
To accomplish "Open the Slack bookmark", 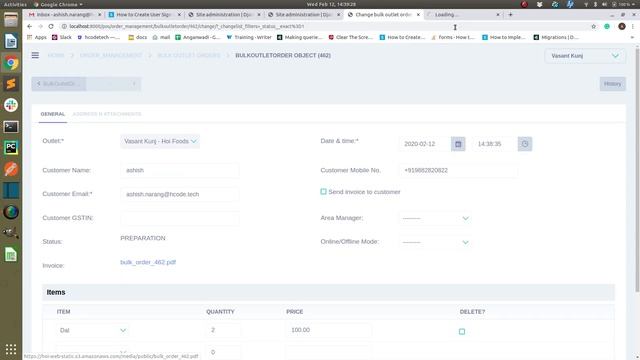I will pyautogui.click(x=62, y=37).
